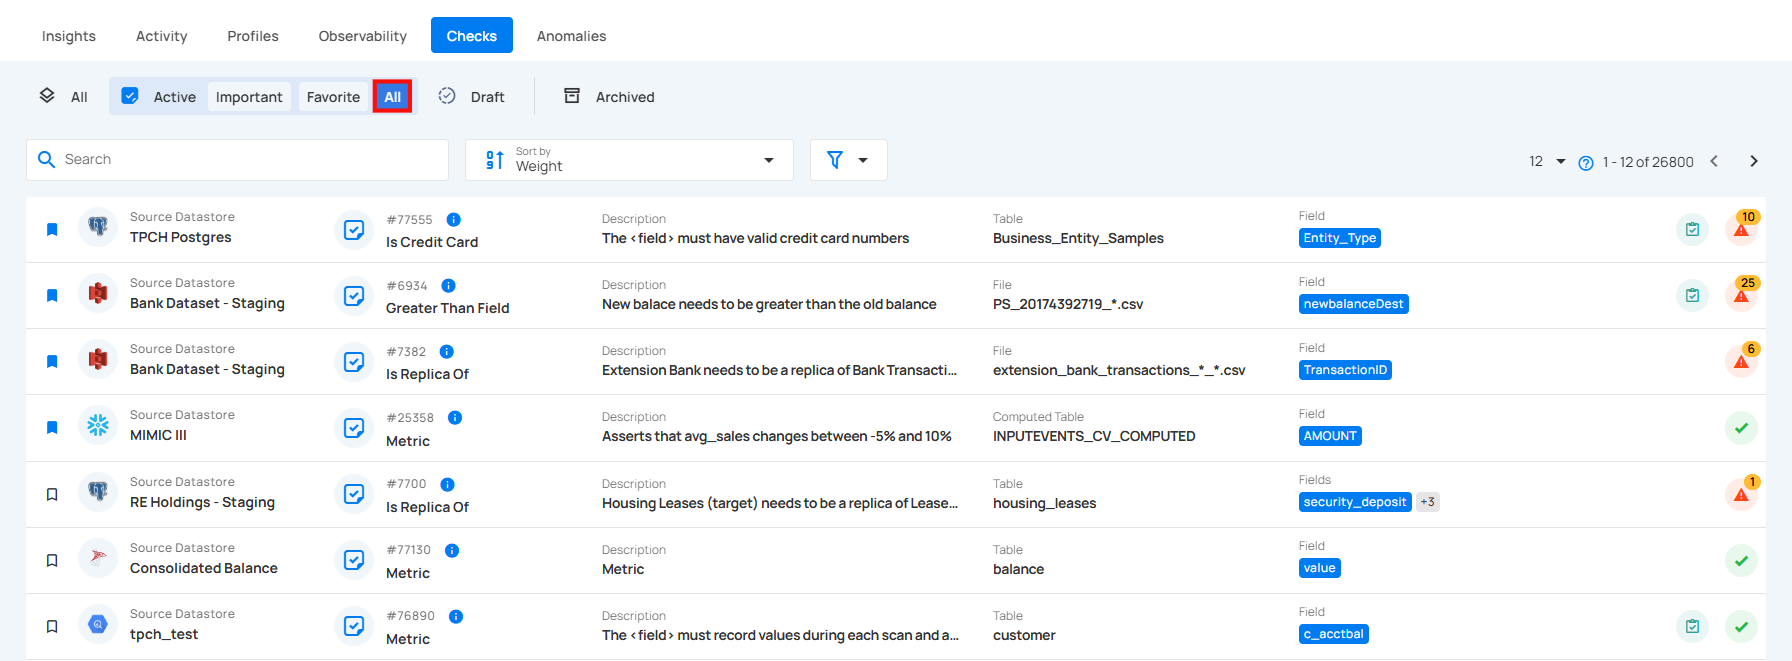Click the newbalanceDest field tag
1792x661 pixels.
click(x=1354, y=304)
